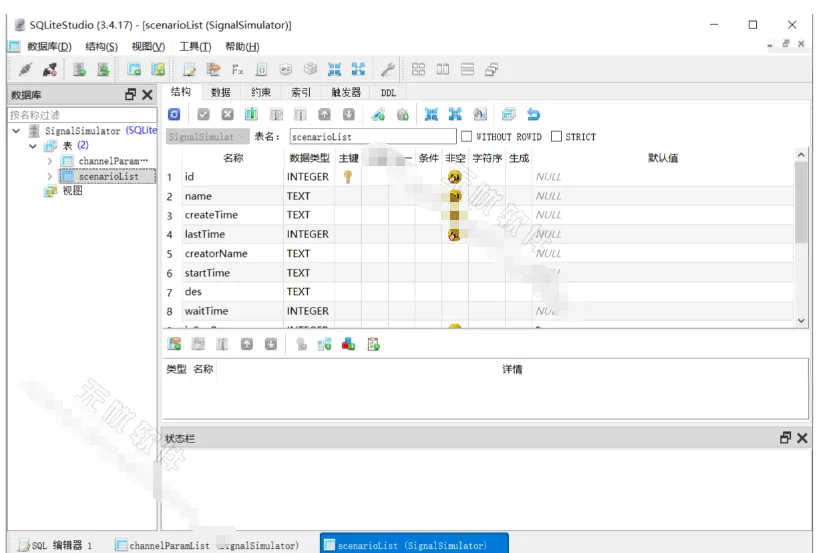
Task: Click the add database icon
Action: point(79,69)
